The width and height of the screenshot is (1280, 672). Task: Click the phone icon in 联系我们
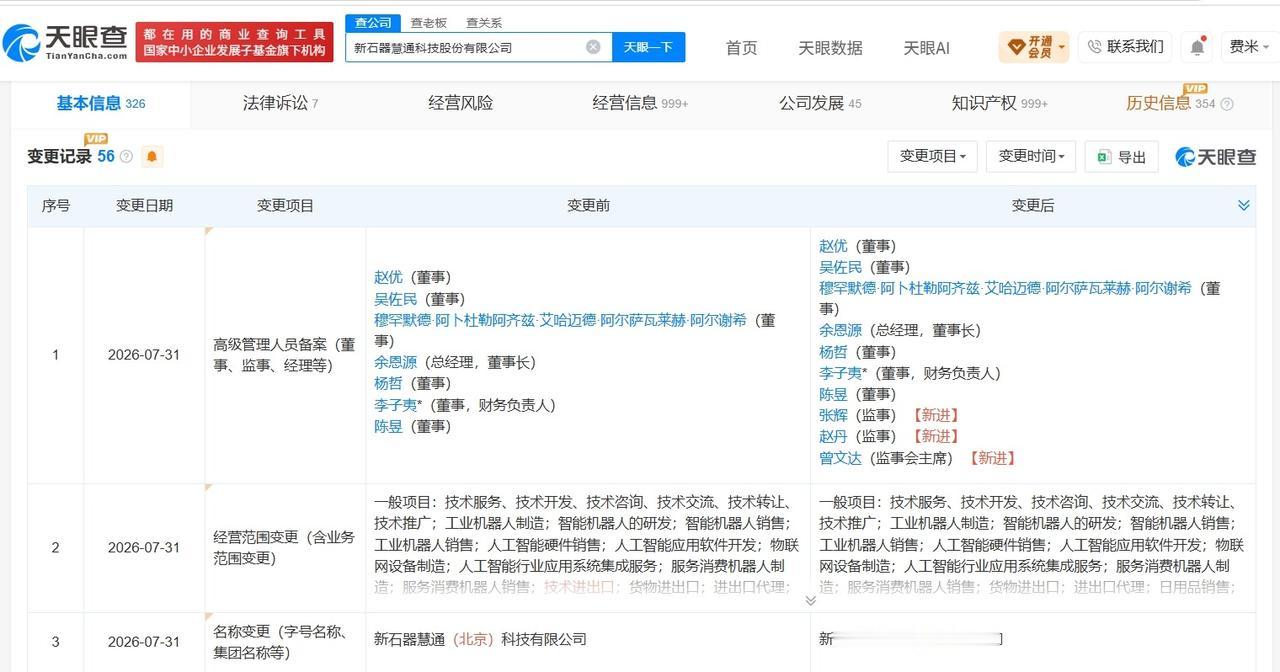click(1094, 47)
